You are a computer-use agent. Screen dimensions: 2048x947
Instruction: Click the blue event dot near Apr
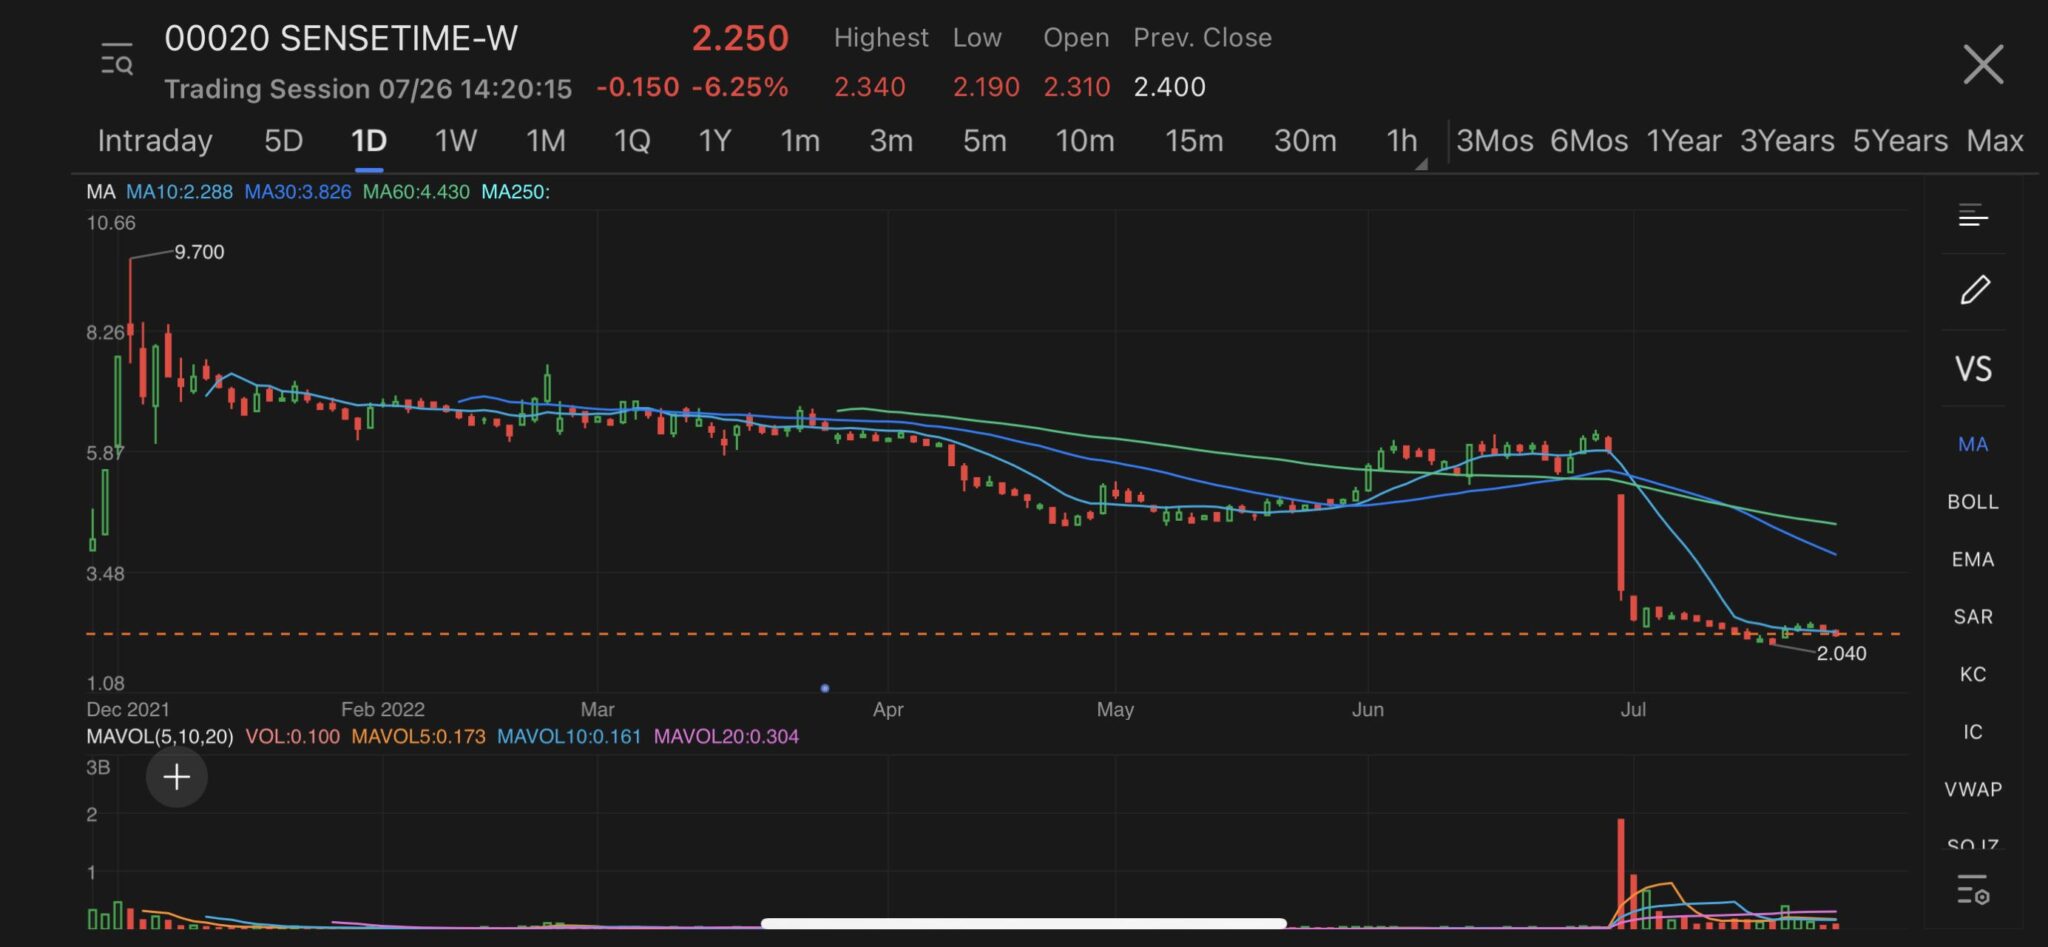[825, 688]
